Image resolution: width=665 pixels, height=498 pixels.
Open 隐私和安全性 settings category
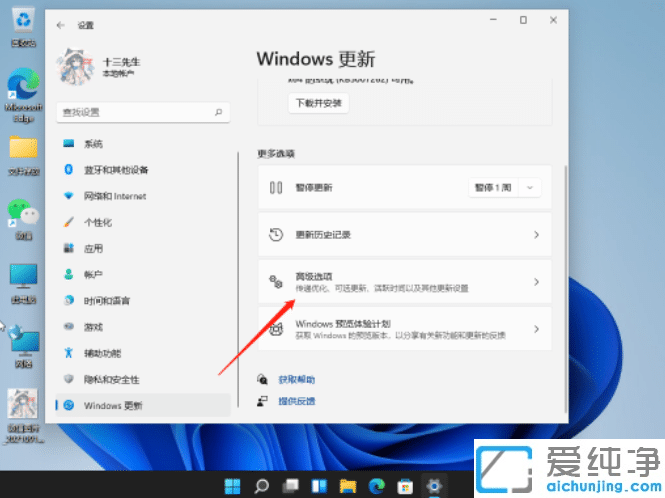(x=143, y=379)
